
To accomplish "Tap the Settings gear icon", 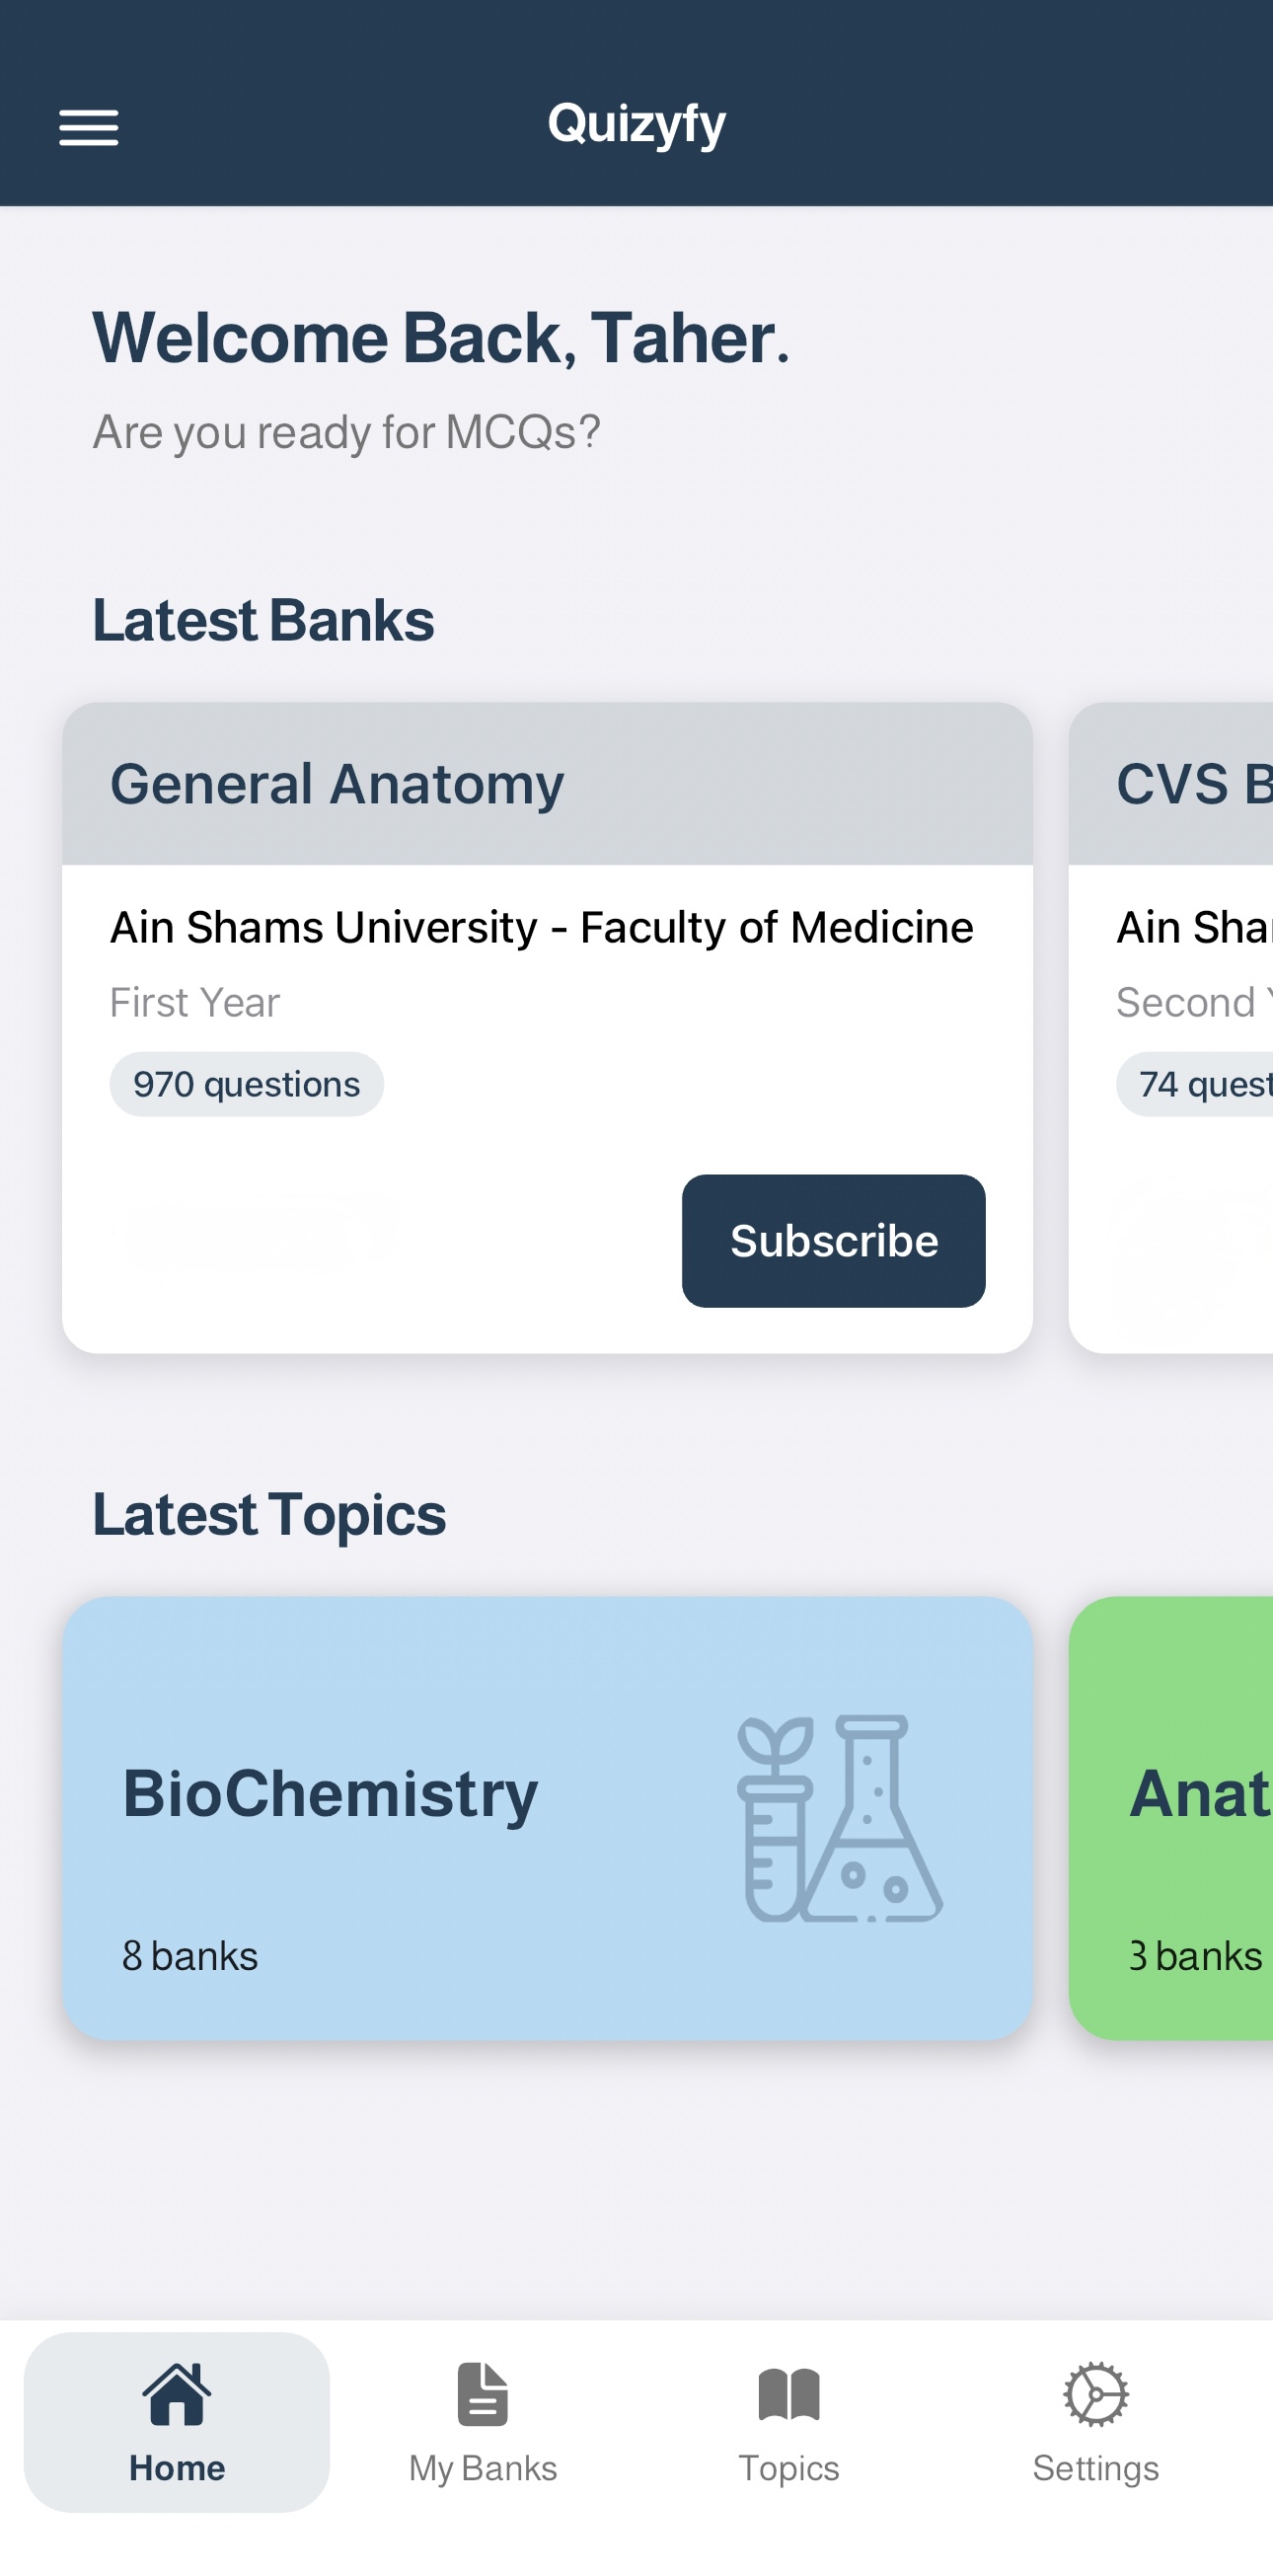I will click(x=1095, y=2394).
